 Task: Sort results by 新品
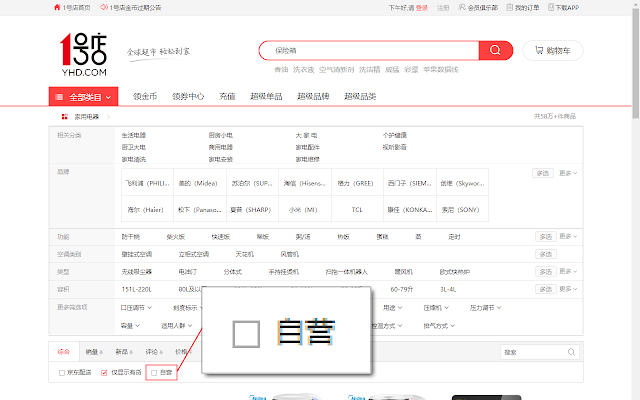(x=124, y=351)
